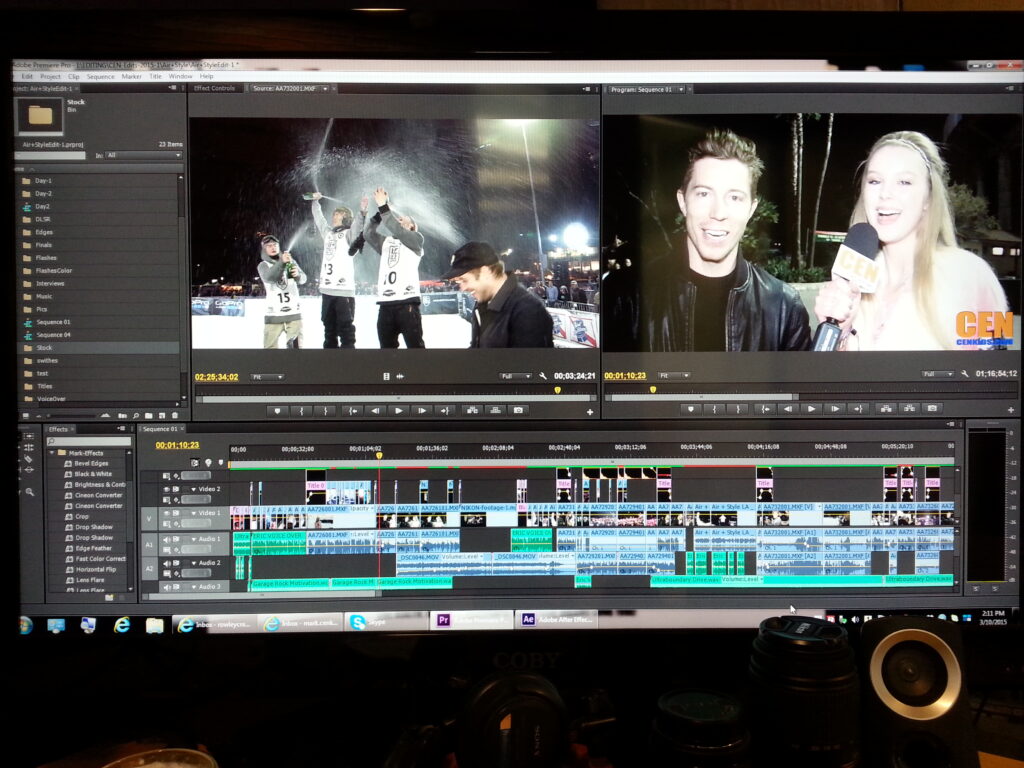Screen dimensions: 1024x768
Task: Add marker in Source monitor
Action: pyautogui.click(x=278, y=411)
